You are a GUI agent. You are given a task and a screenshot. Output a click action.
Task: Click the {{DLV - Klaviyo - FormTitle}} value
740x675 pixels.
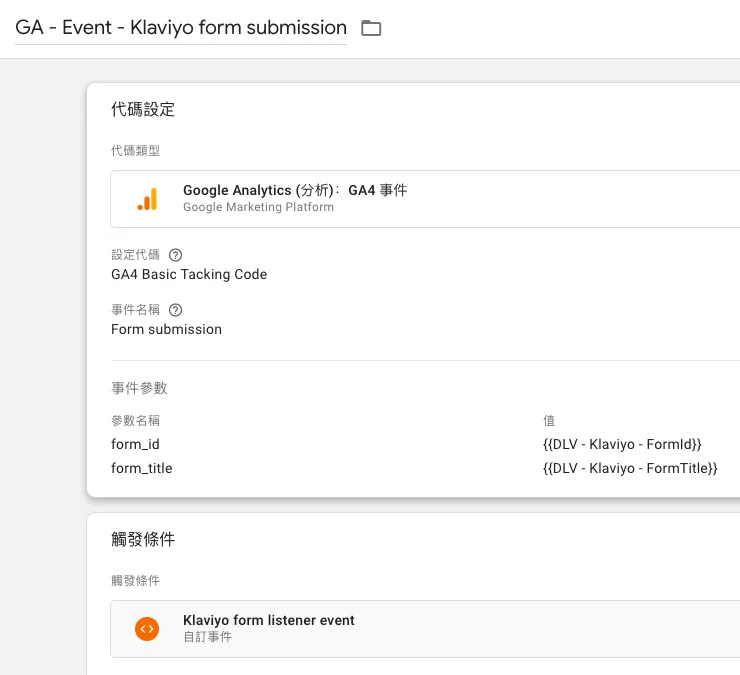[630, 468]
